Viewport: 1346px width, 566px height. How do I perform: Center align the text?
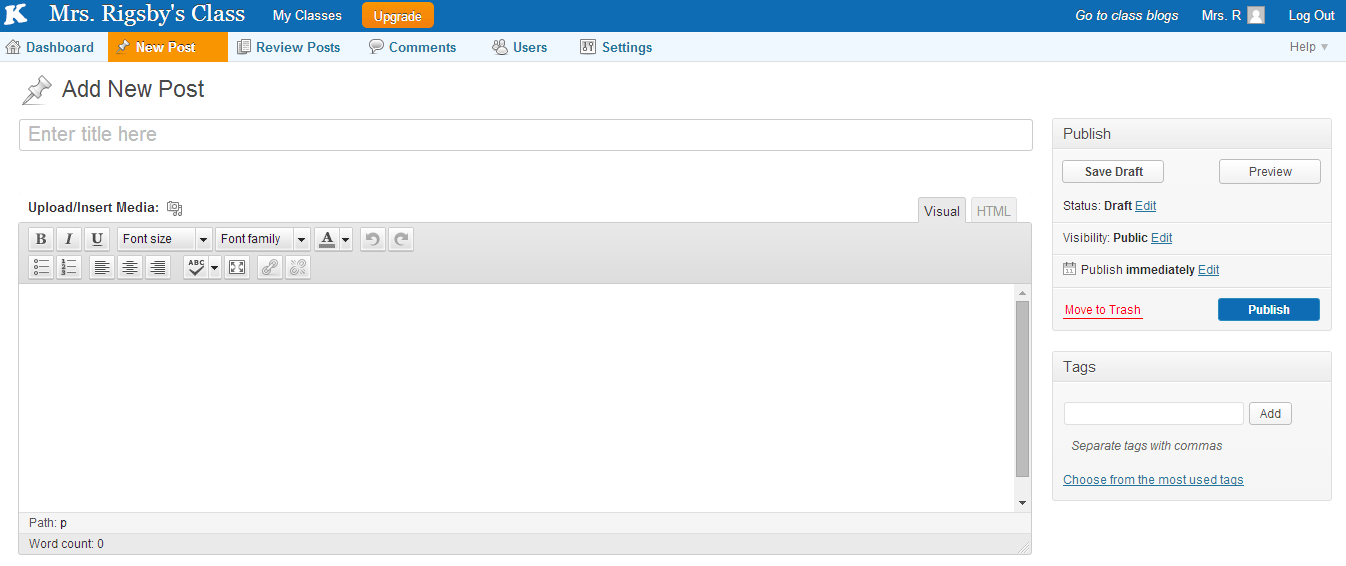click(x=130, y=267)
